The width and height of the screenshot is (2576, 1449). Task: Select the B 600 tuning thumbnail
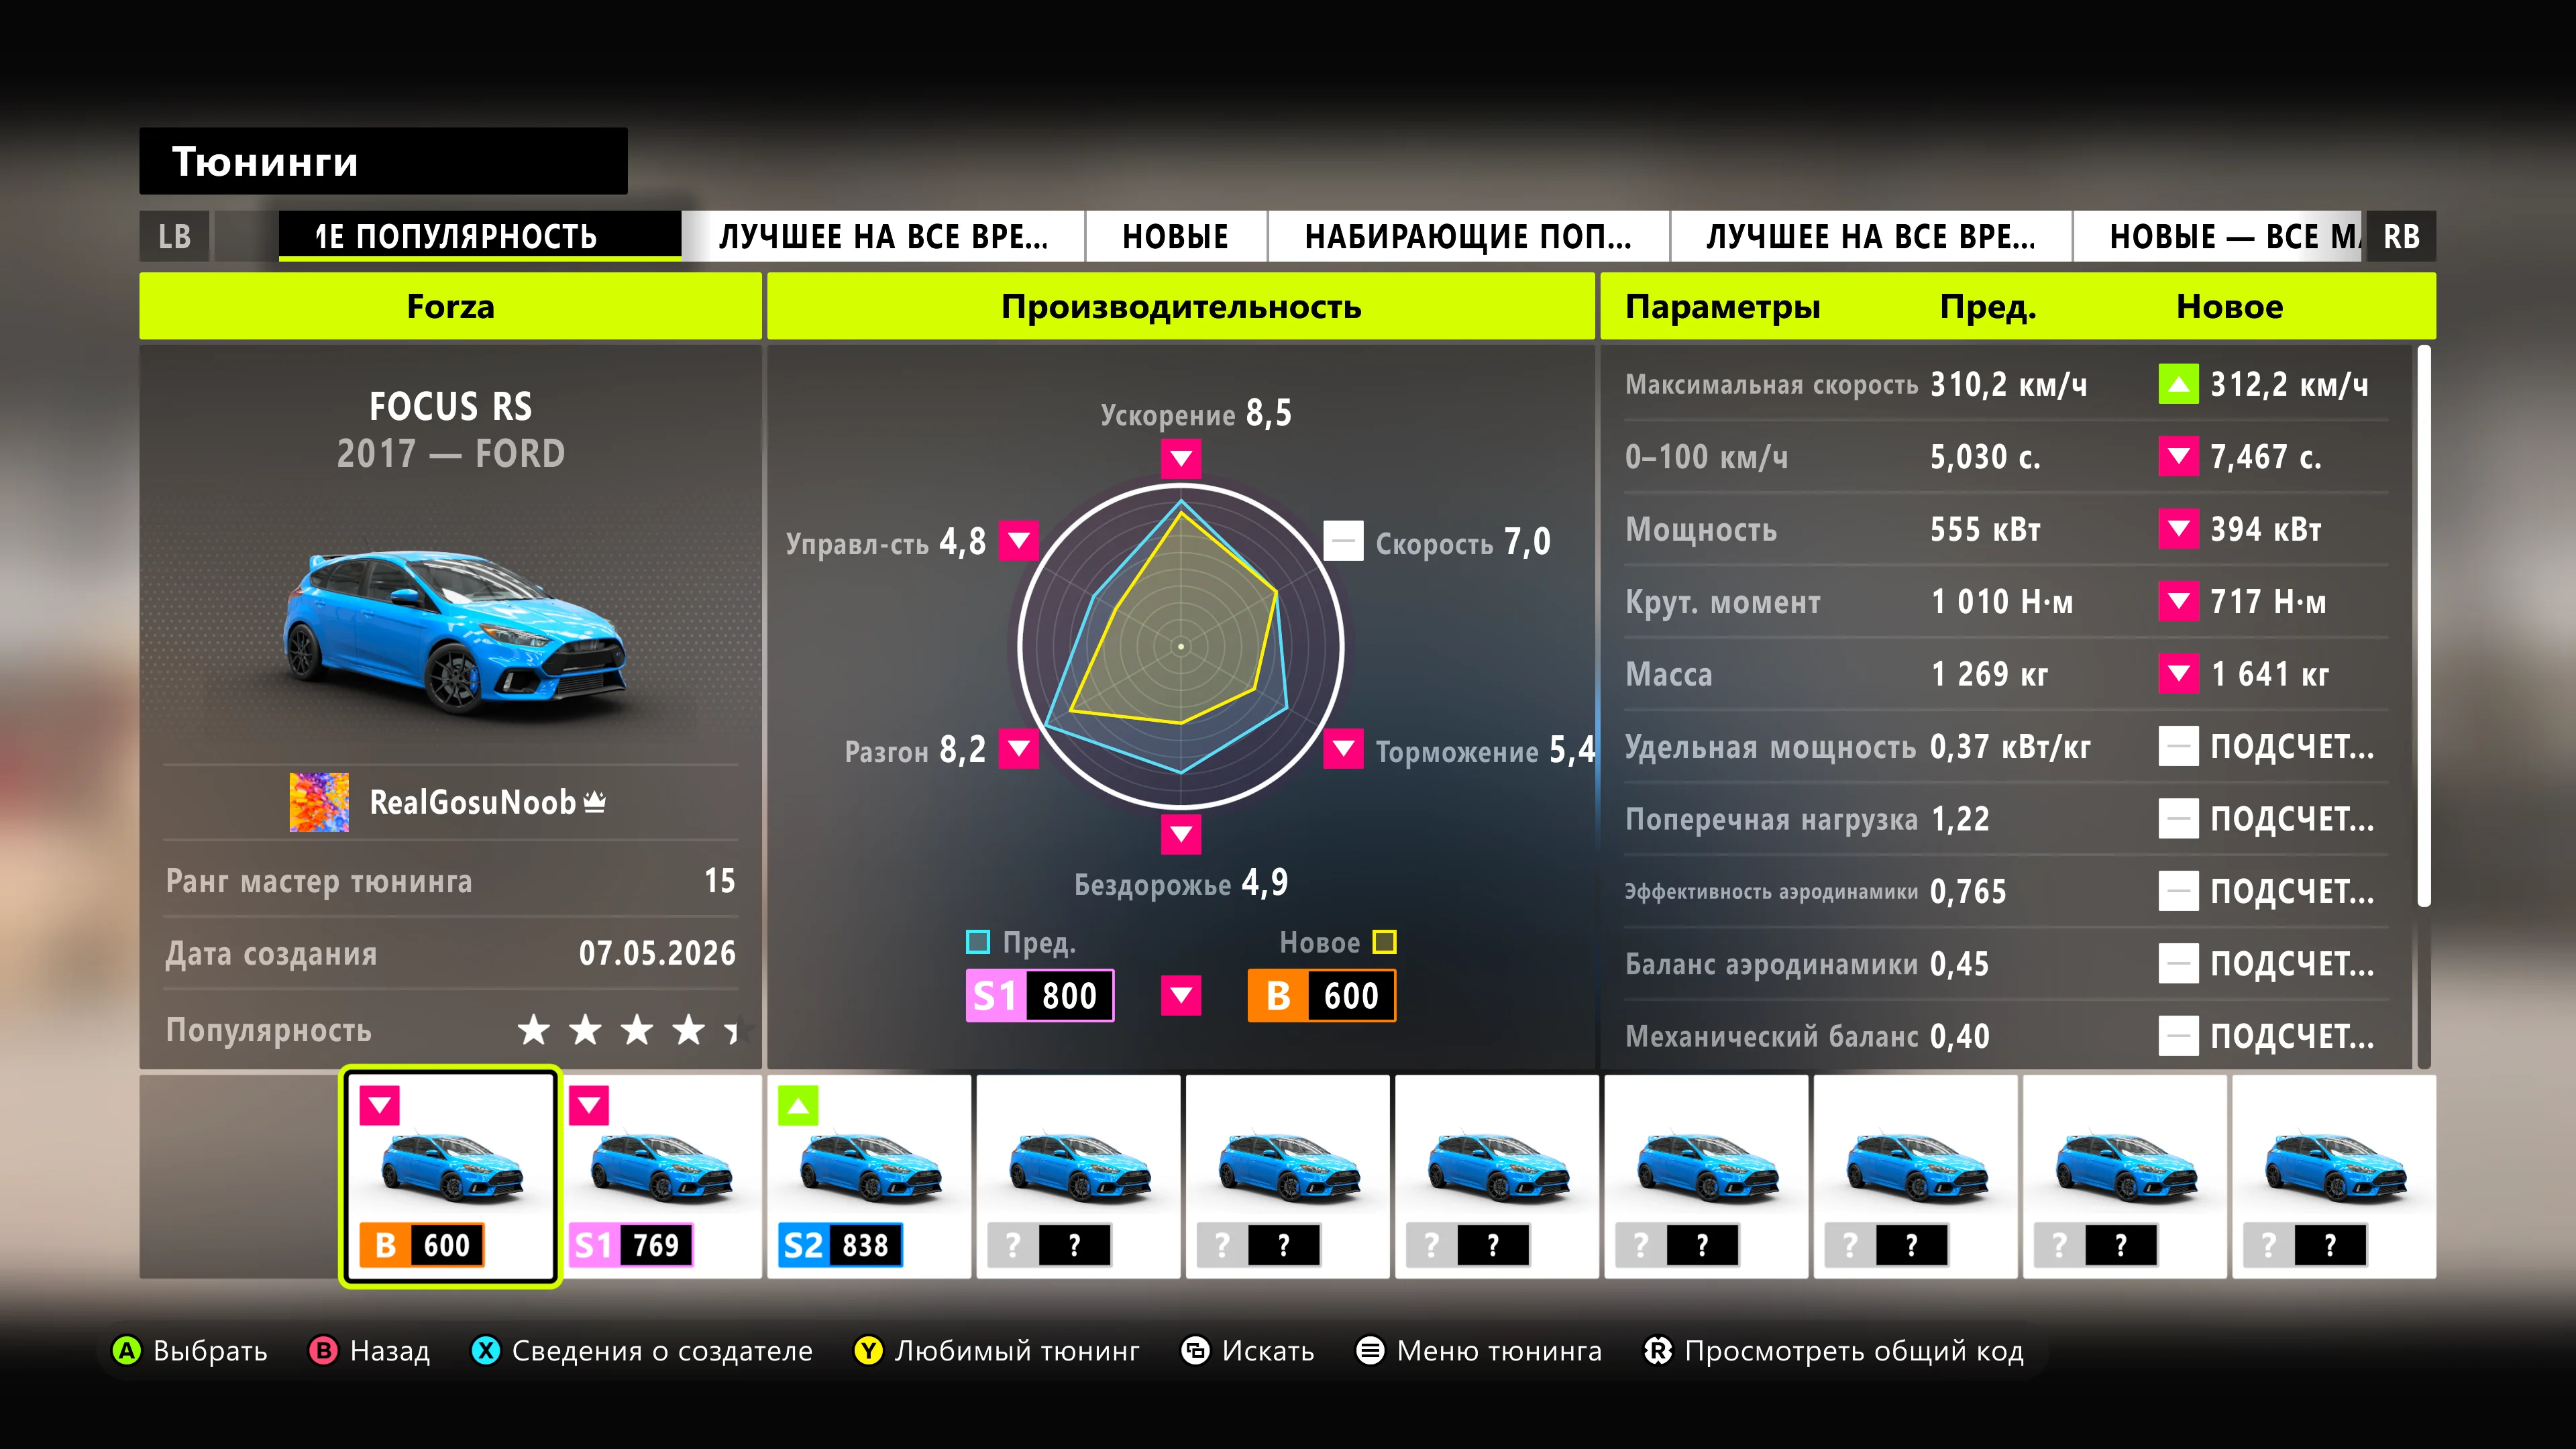click(450, 1177)
